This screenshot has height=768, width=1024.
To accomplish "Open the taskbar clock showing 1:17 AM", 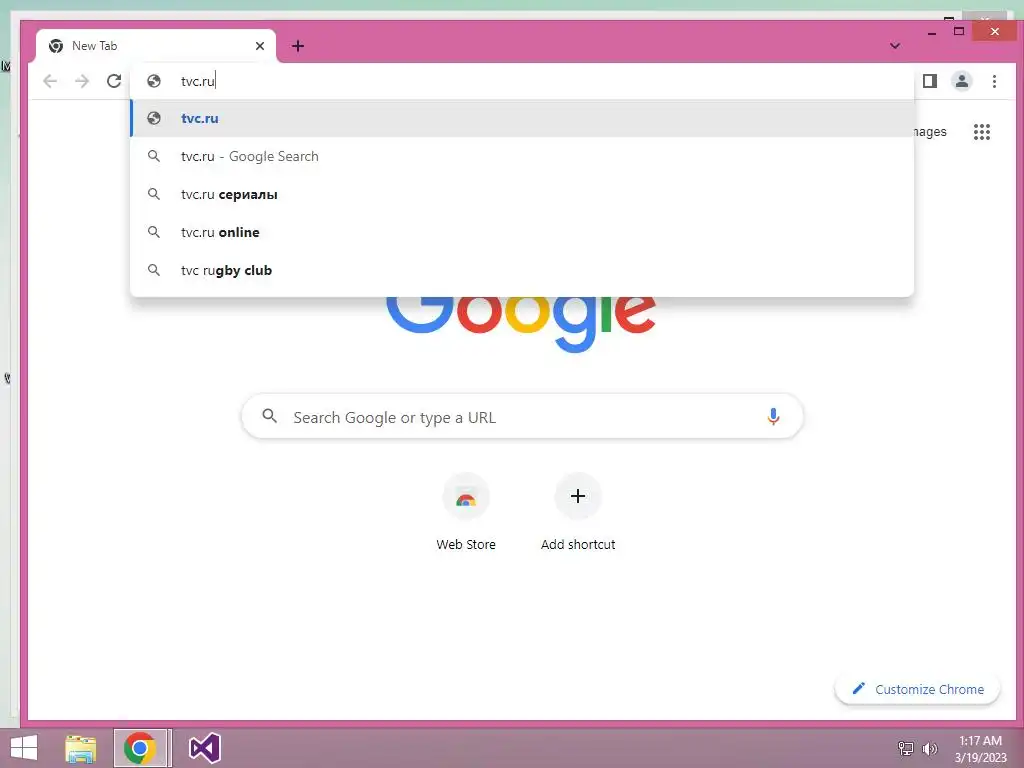I will click(980, 748).
